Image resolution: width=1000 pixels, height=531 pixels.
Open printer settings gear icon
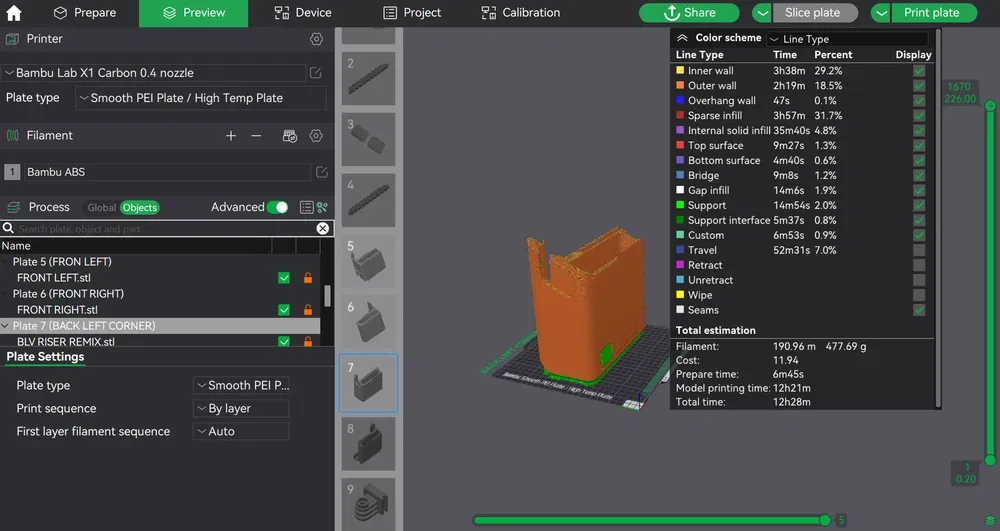(x=316, y=39)
